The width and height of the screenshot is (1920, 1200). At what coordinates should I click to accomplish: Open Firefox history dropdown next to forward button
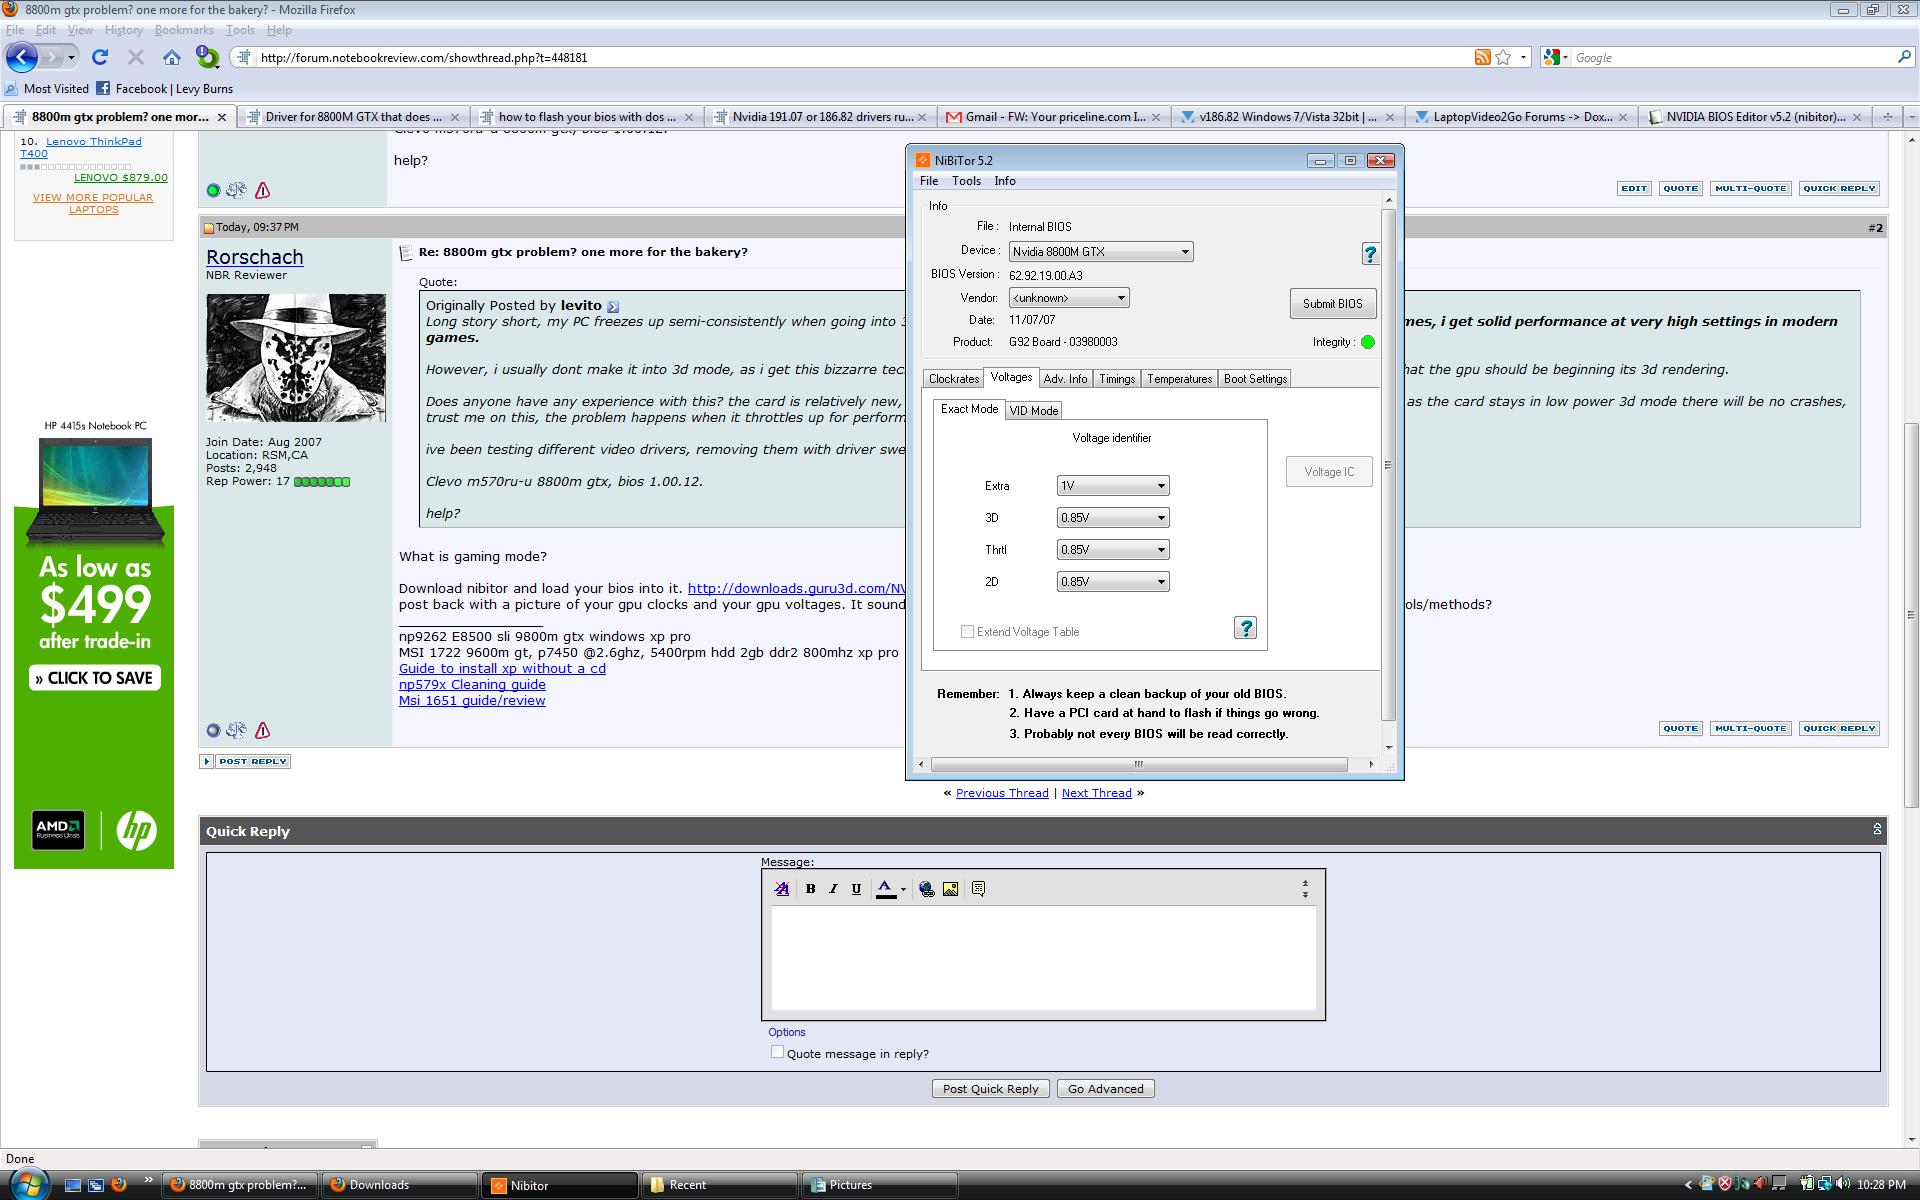pos(71,57)
